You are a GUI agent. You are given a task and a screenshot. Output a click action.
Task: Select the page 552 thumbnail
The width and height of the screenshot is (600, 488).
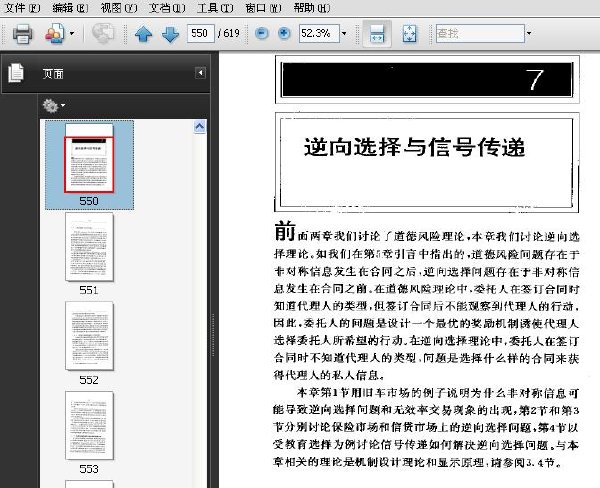point(89,336)
